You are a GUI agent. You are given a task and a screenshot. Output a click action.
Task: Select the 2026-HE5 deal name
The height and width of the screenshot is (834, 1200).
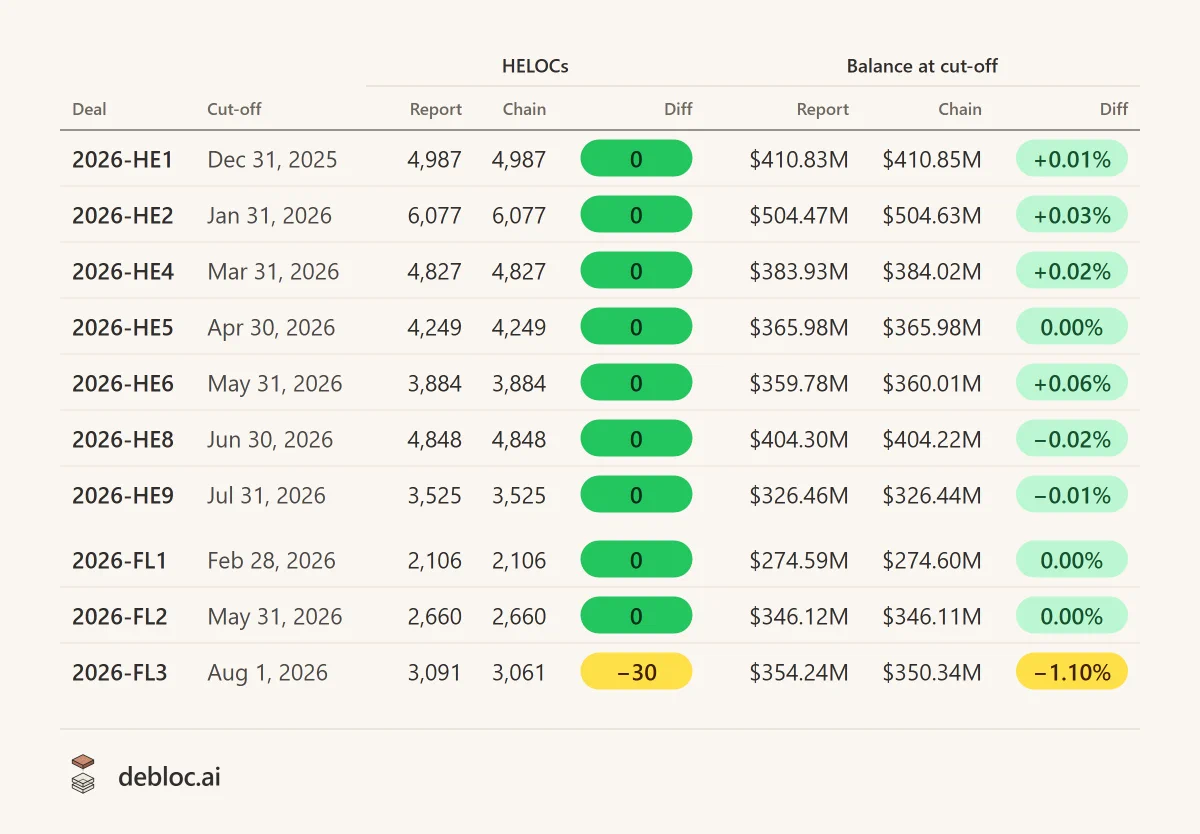[122, 327]
